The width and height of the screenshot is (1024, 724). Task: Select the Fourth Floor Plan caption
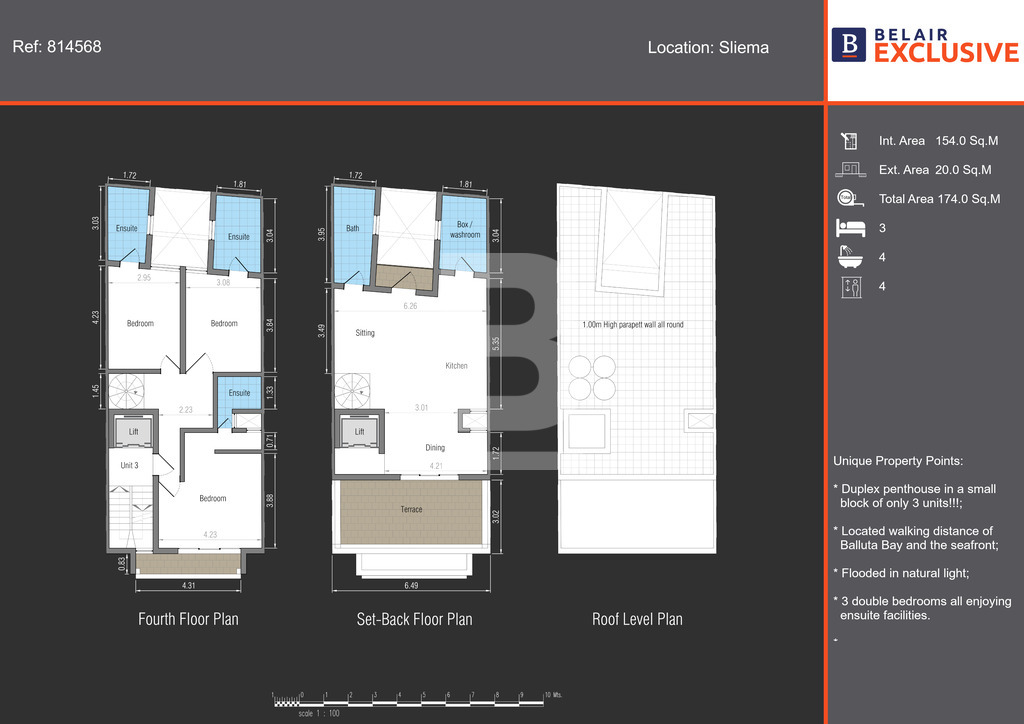pyautogui.click(x=188, y=619)
